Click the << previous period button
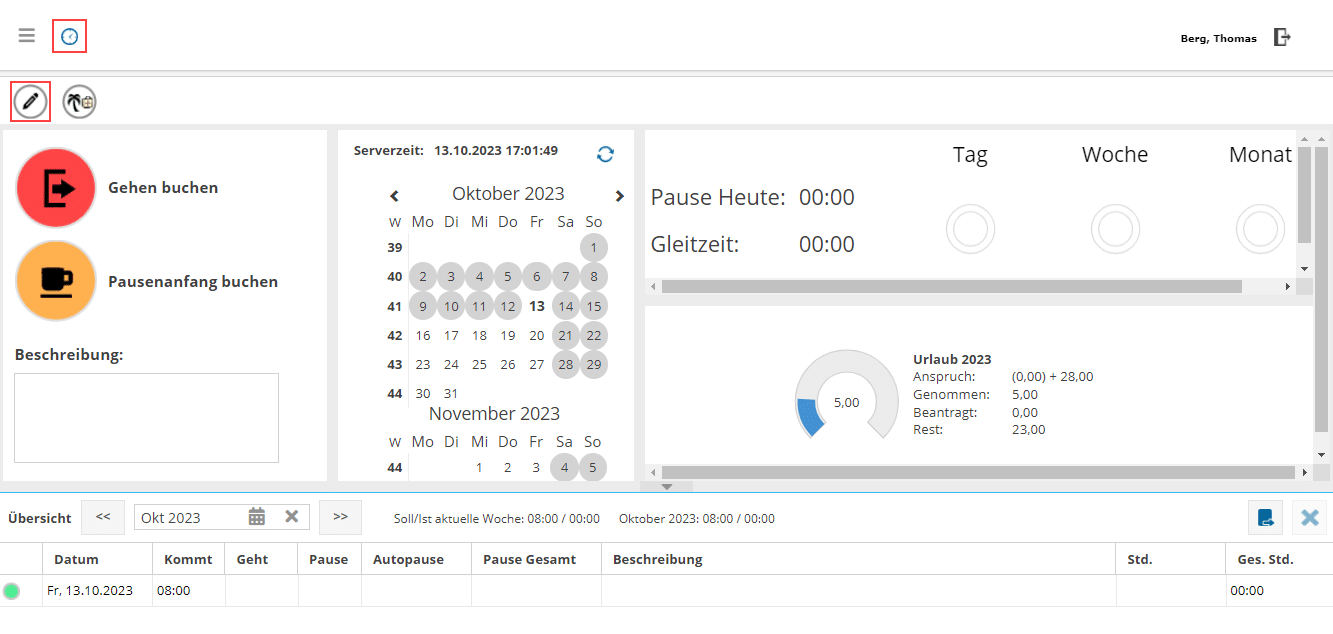 click(x=103, y=517)
